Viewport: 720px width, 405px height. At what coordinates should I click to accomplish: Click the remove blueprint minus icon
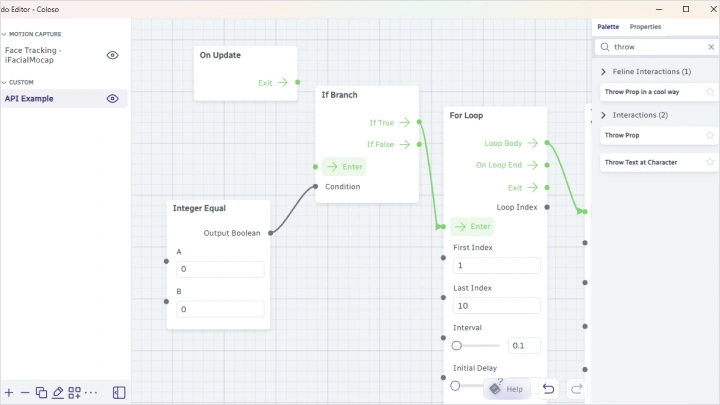tap(24, 393)
